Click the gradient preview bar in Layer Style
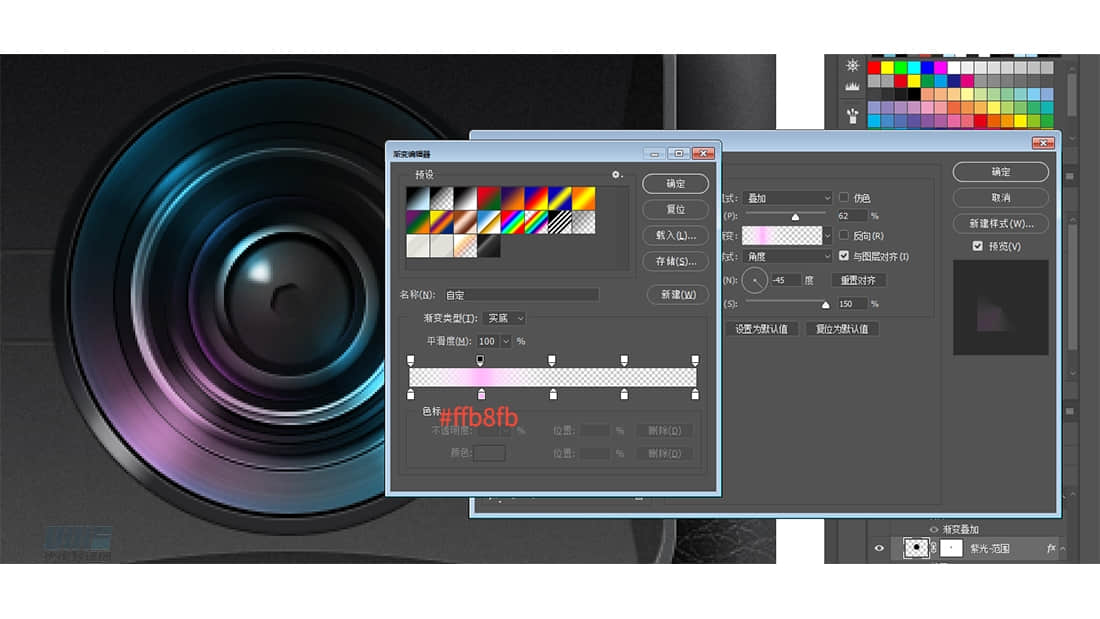This screenshot has height=619, width=1100. 782,235
